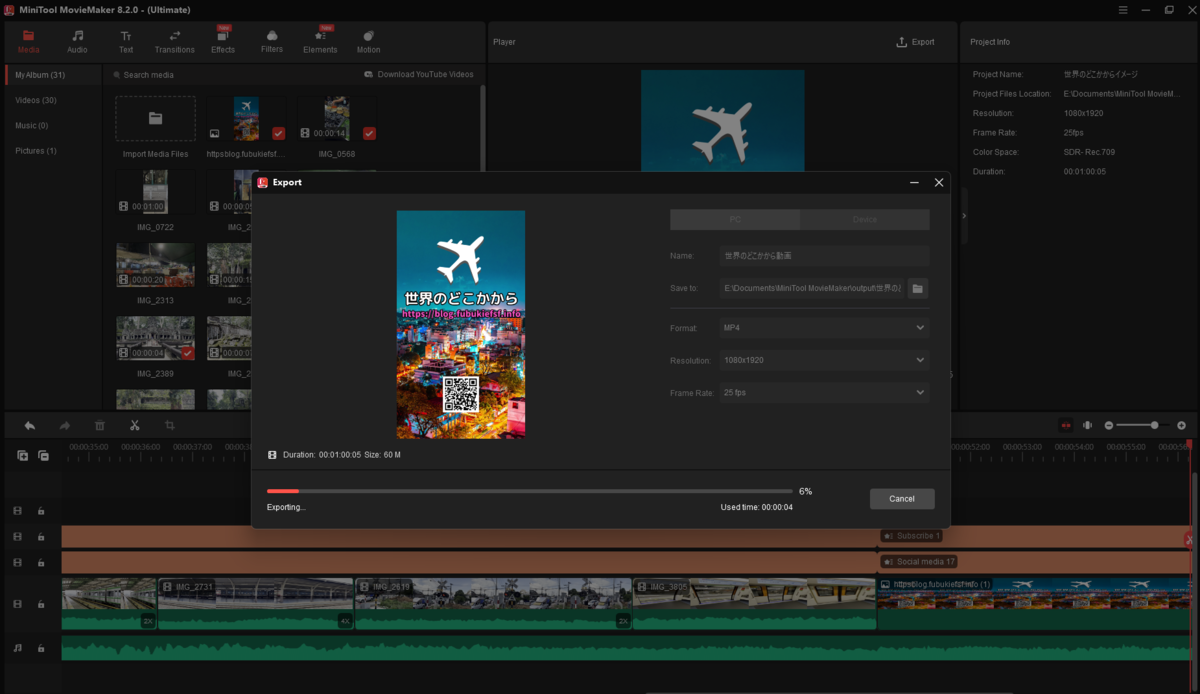Image resolution: width=1200 pixels, height=694 pixels.
Task: Toggle lock on Subscribe 1 track
Action: 41,537
